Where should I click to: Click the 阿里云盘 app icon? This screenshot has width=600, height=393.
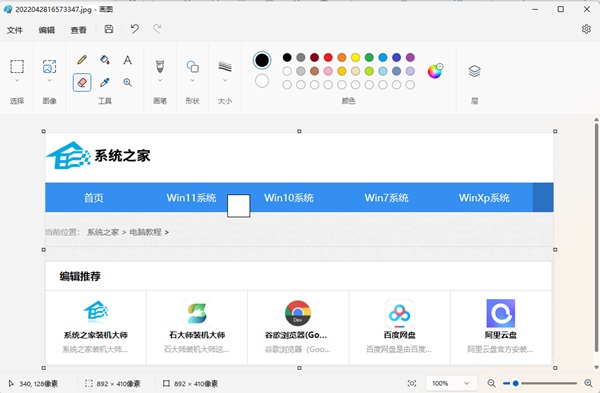pos(501,313)
